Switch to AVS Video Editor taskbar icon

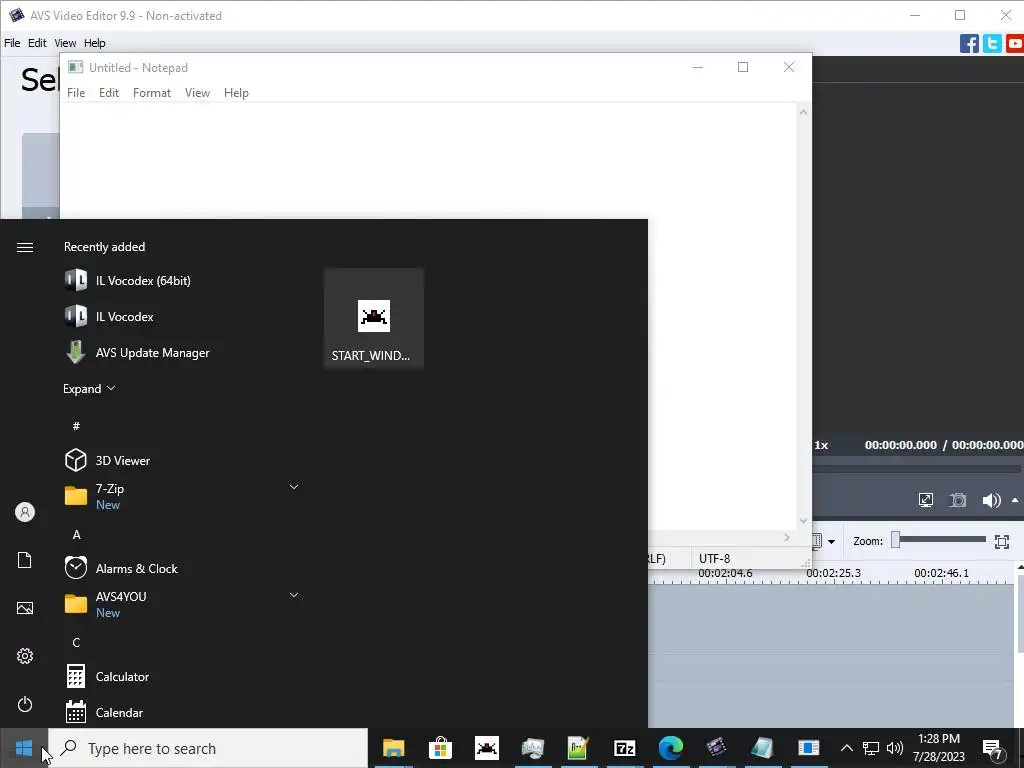(x=716, y=748)
